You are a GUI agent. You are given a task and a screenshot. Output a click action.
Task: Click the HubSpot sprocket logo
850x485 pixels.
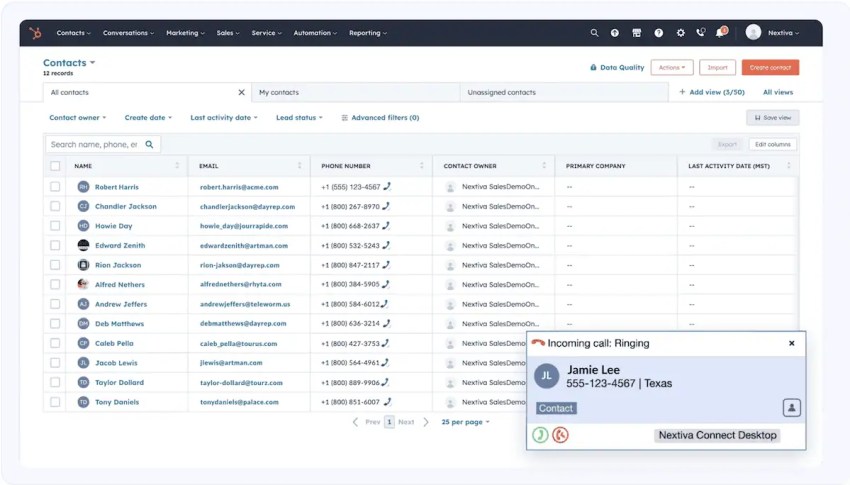click(36, 33)
